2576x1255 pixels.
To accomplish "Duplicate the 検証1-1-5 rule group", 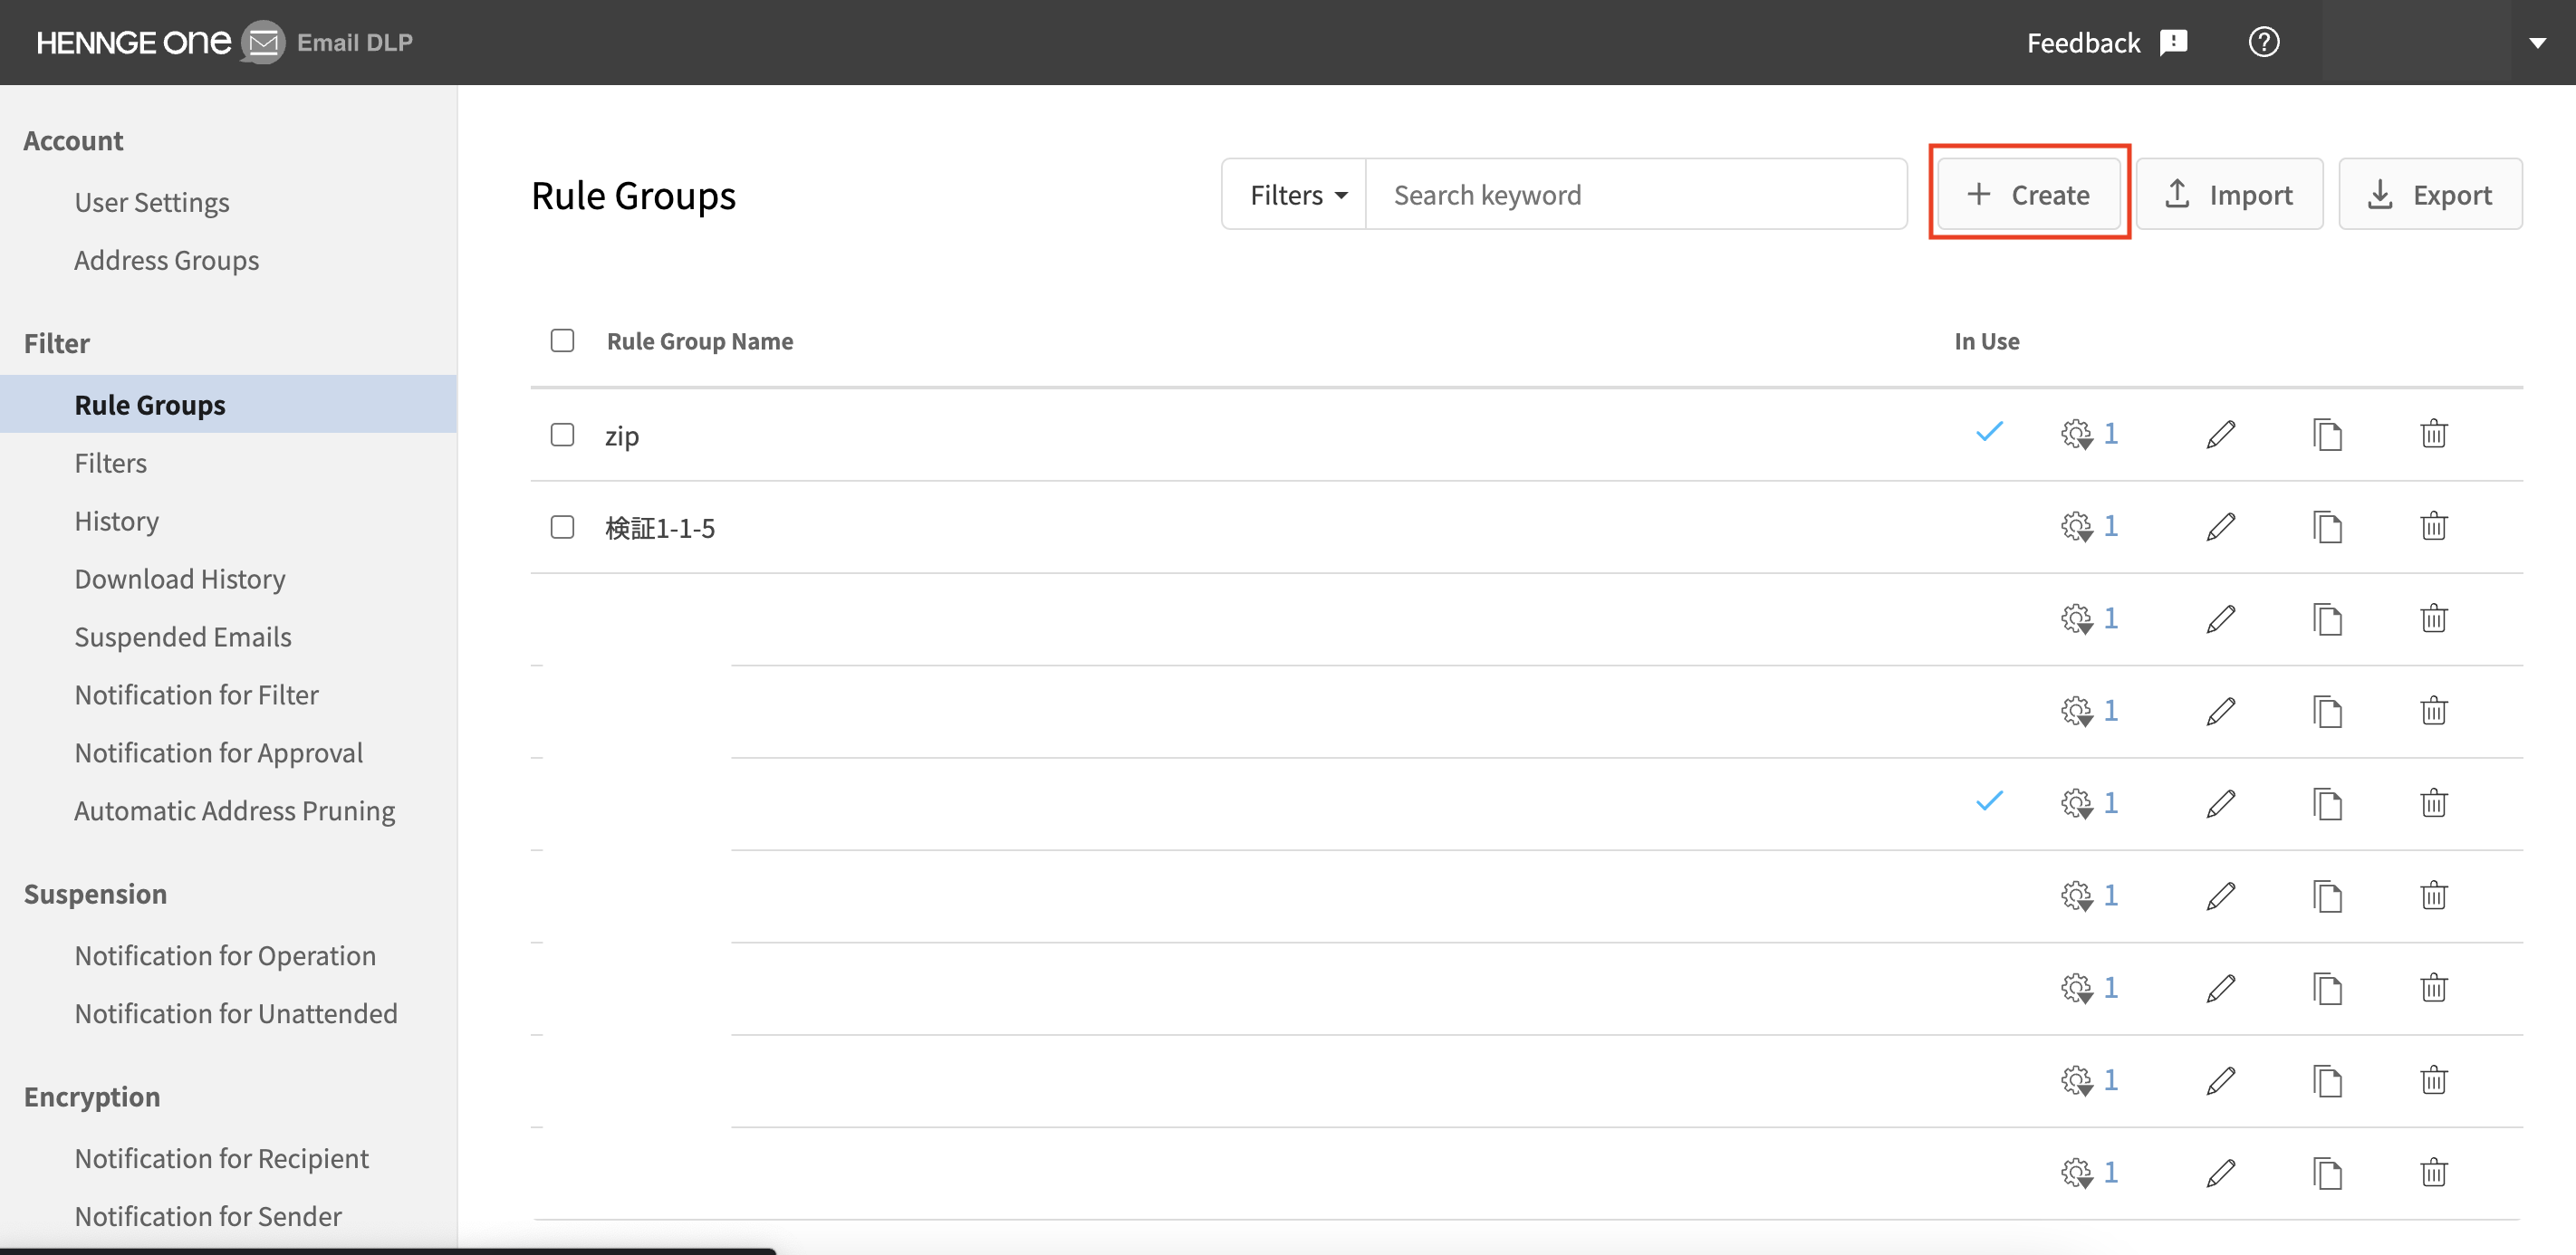I will (x=2327, y=527).
